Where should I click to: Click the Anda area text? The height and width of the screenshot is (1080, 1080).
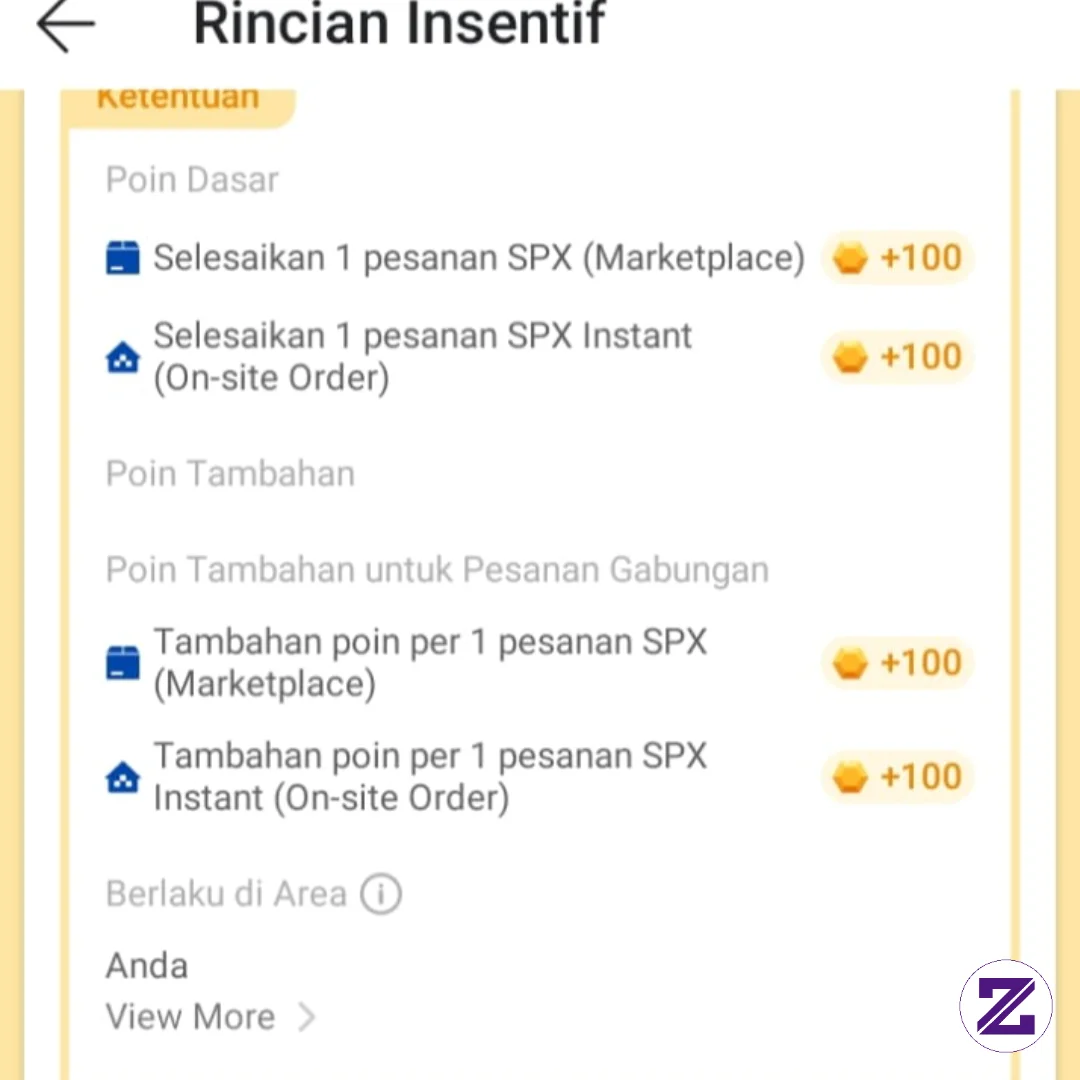point(147,966)
